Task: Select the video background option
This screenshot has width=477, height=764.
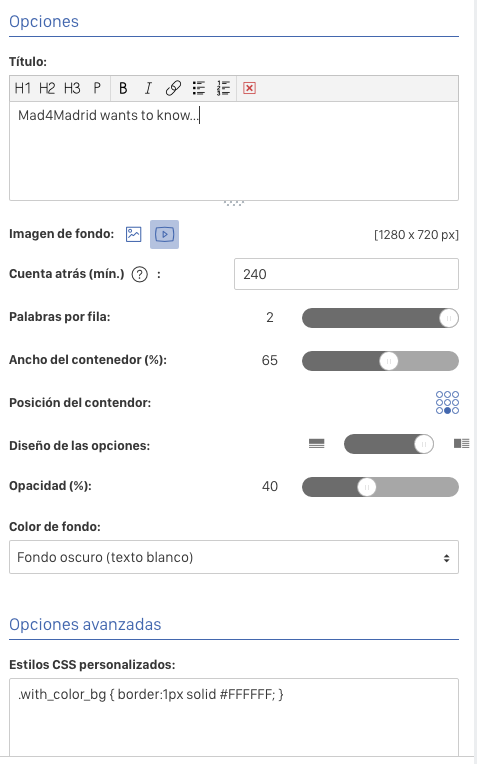Action: (x=164, y=234)
